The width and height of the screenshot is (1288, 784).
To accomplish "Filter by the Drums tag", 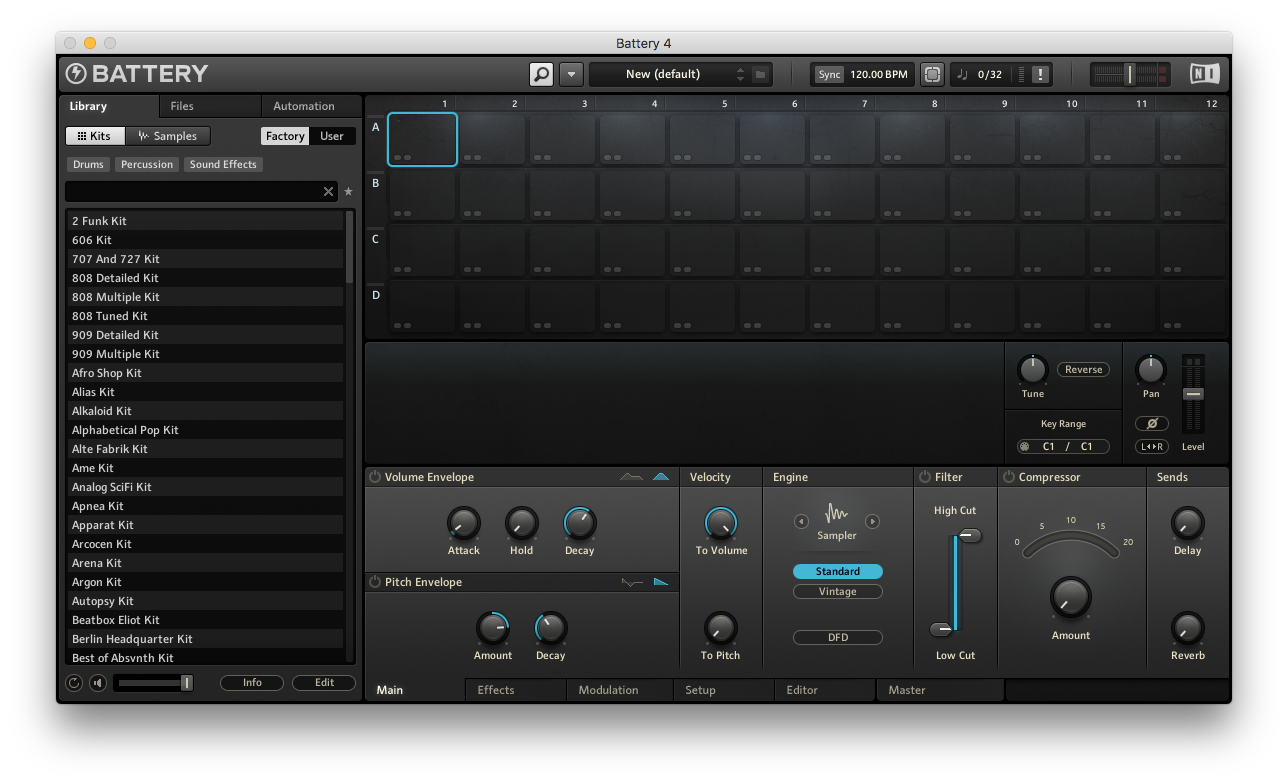I will [88, 164].
